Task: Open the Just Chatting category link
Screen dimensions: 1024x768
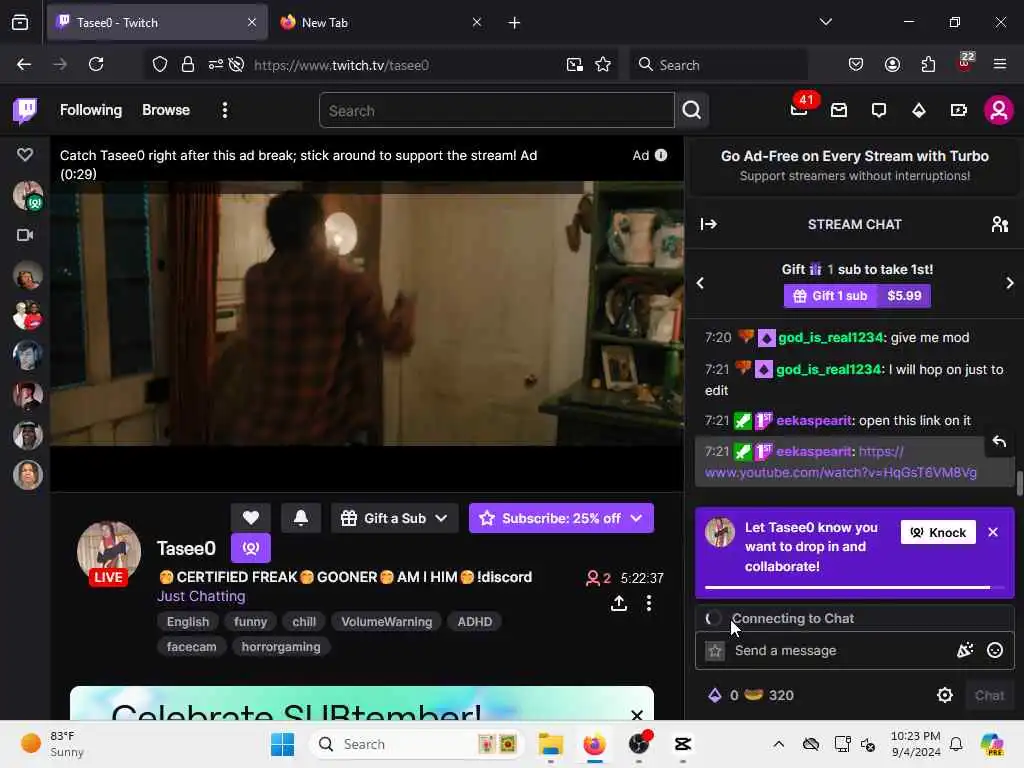Action: [201, 597]
